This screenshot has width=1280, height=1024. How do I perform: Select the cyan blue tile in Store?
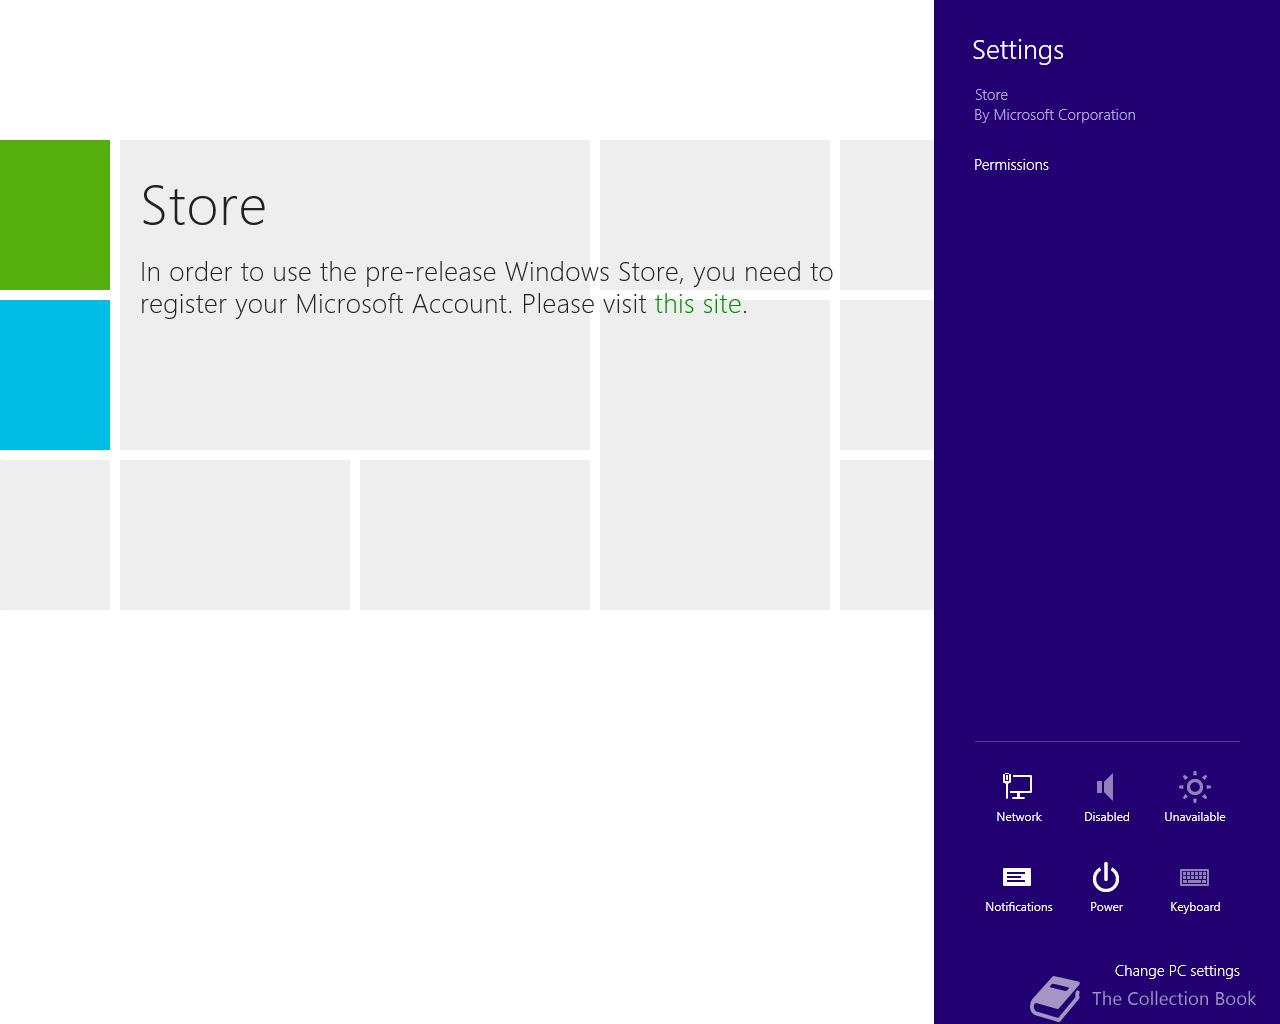tap(55, 375)
